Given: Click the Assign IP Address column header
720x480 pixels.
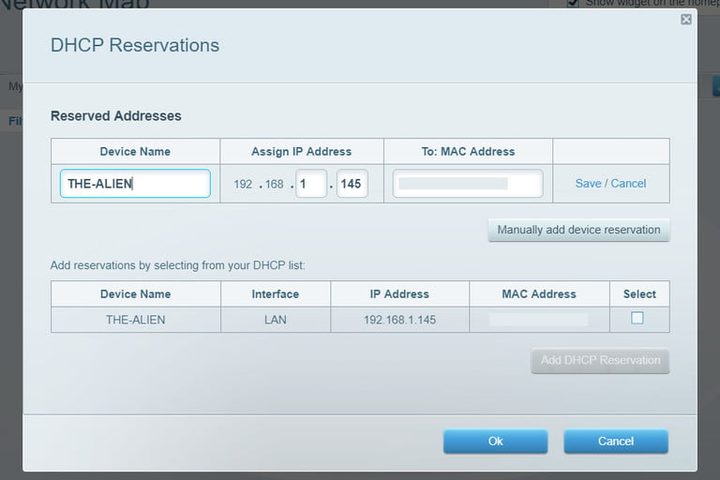Looking at the screenshot, I should [x=301, y=152].
